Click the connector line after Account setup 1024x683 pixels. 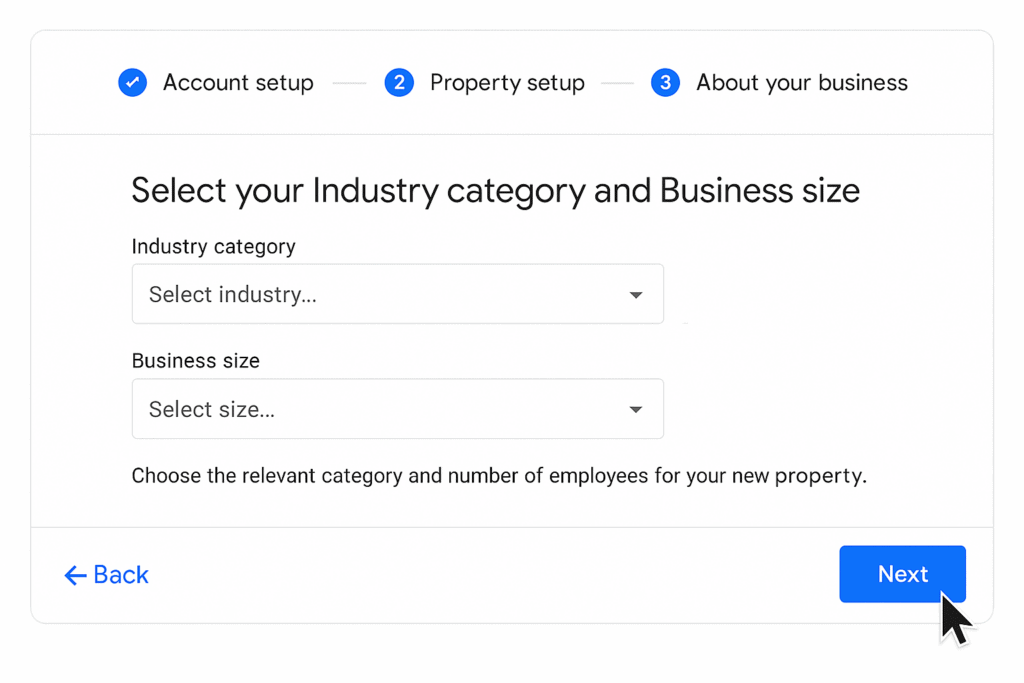point(349,83)
